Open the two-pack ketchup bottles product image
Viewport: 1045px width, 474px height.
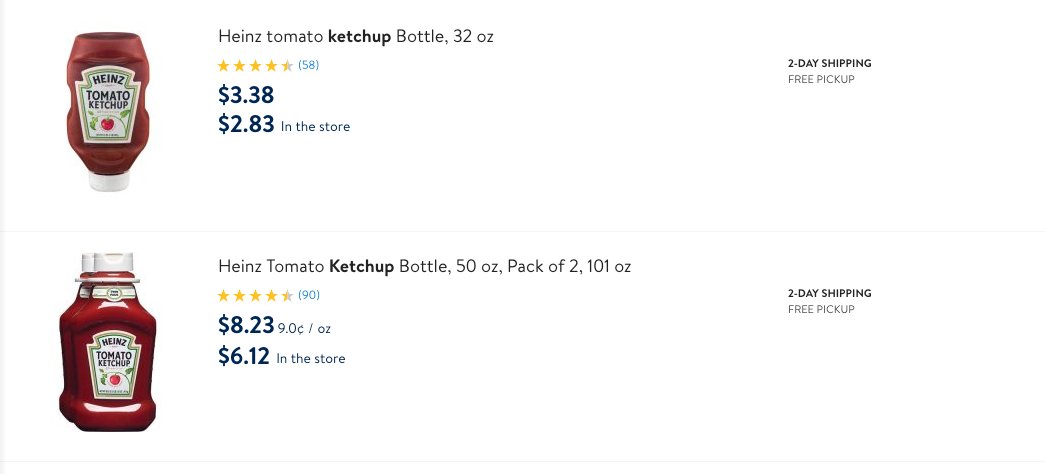coord(108,342)
